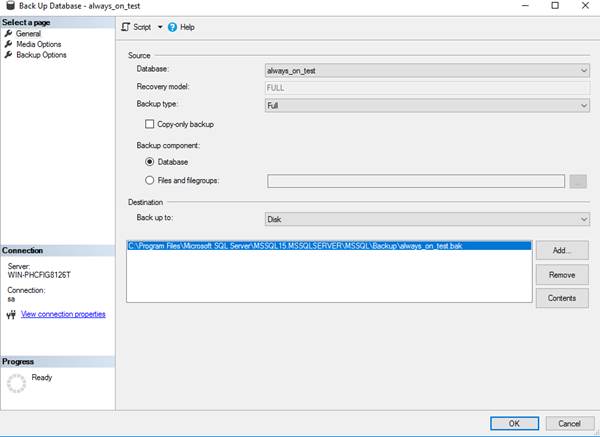
Task: Click the Ready progress spinner icon
Action: tap(17, 382)
